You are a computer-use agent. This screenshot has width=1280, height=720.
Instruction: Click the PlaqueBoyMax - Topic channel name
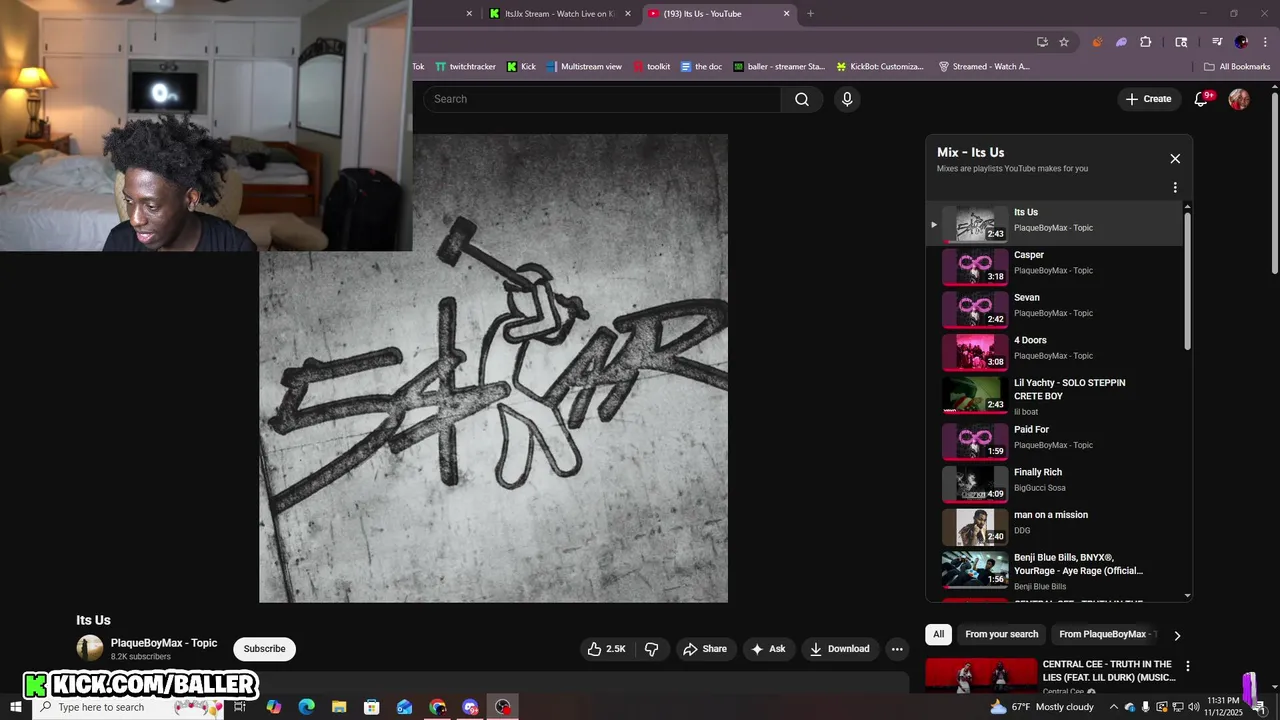click(164, 643)
